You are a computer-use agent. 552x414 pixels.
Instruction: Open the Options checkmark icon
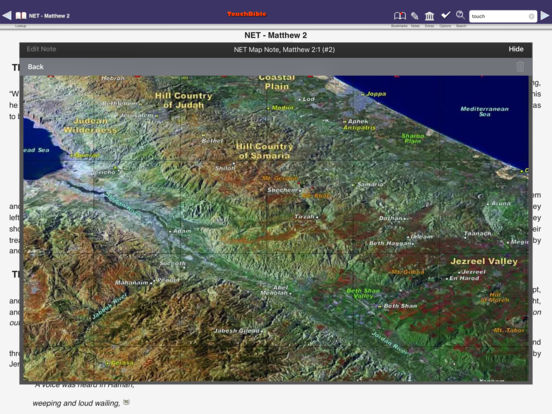pos(446,15)
